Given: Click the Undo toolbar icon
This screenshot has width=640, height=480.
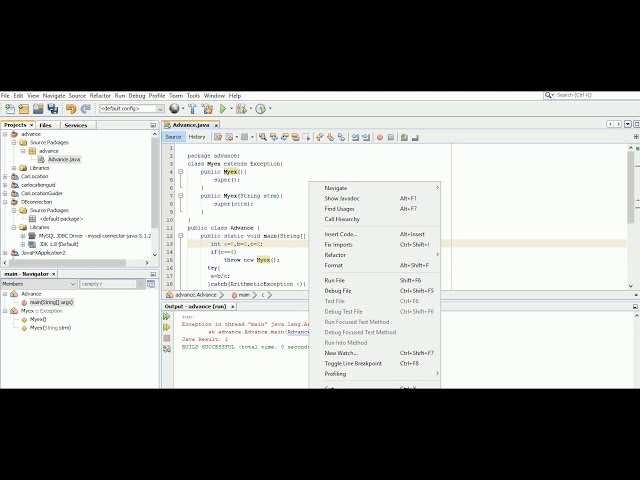Looking at the screenshot, I should coord(71,109).
